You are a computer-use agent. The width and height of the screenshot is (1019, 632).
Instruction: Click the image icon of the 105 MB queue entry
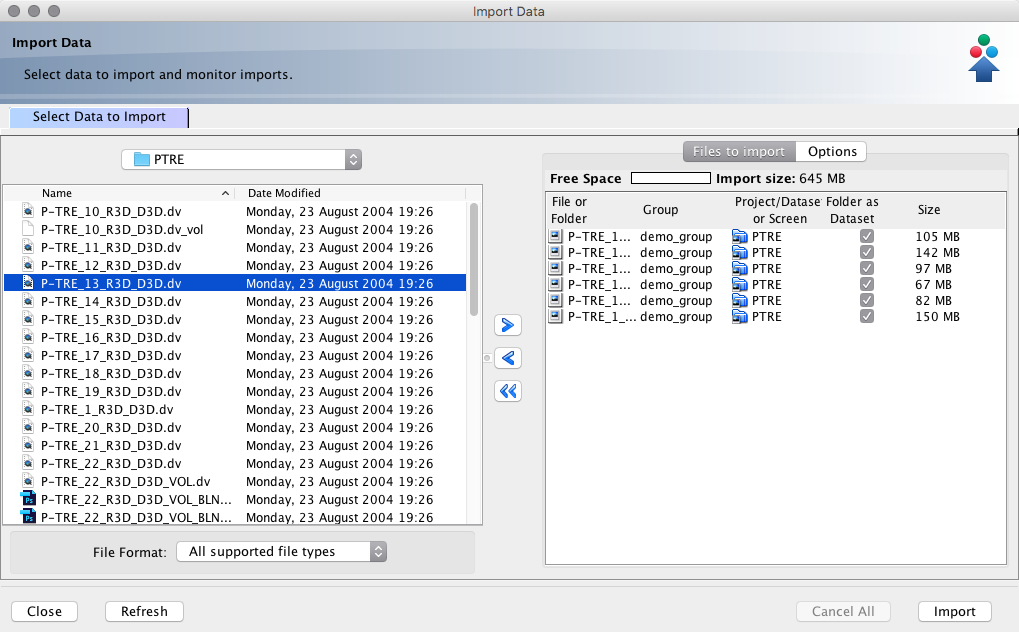tap(556, 237)
